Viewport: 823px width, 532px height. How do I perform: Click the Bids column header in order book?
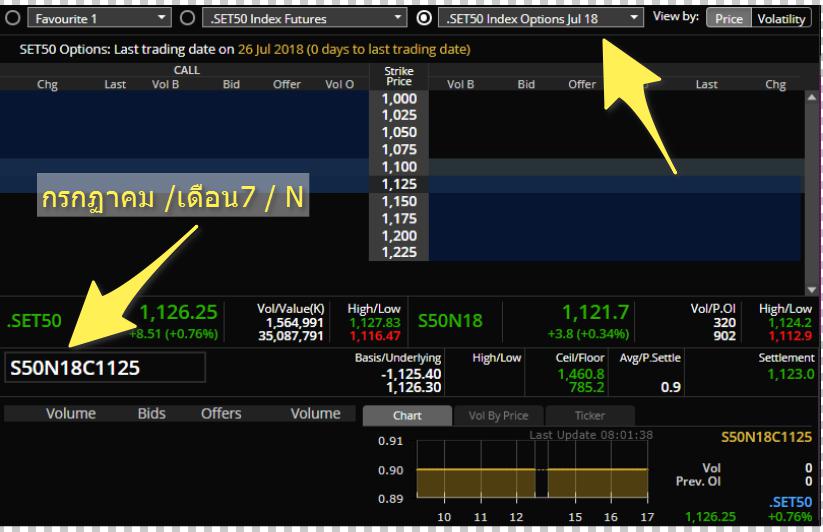(152, 413)
